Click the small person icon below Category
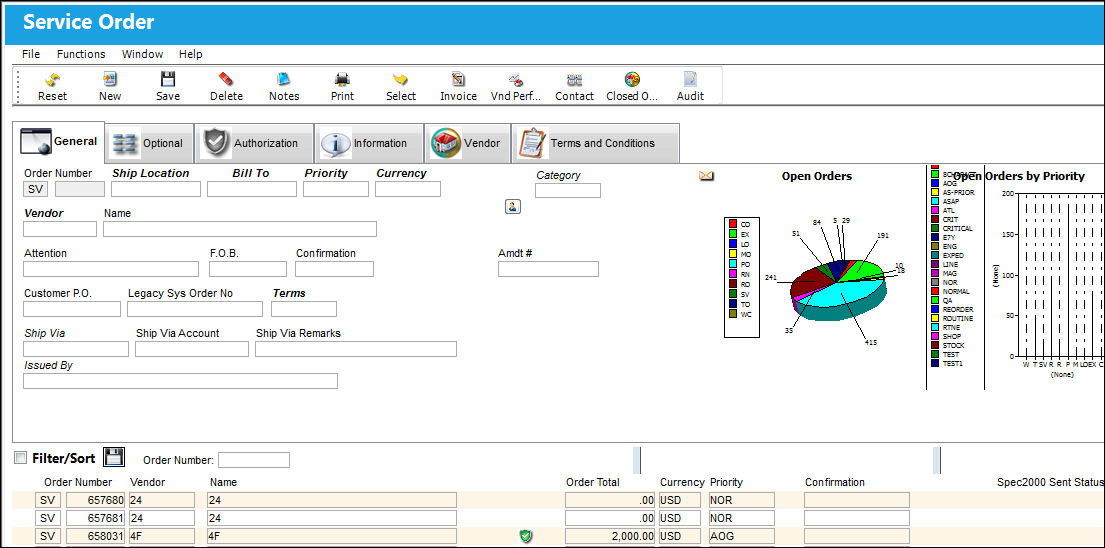Viewport: 1105px width, 548px height. [x=513, y=206]
